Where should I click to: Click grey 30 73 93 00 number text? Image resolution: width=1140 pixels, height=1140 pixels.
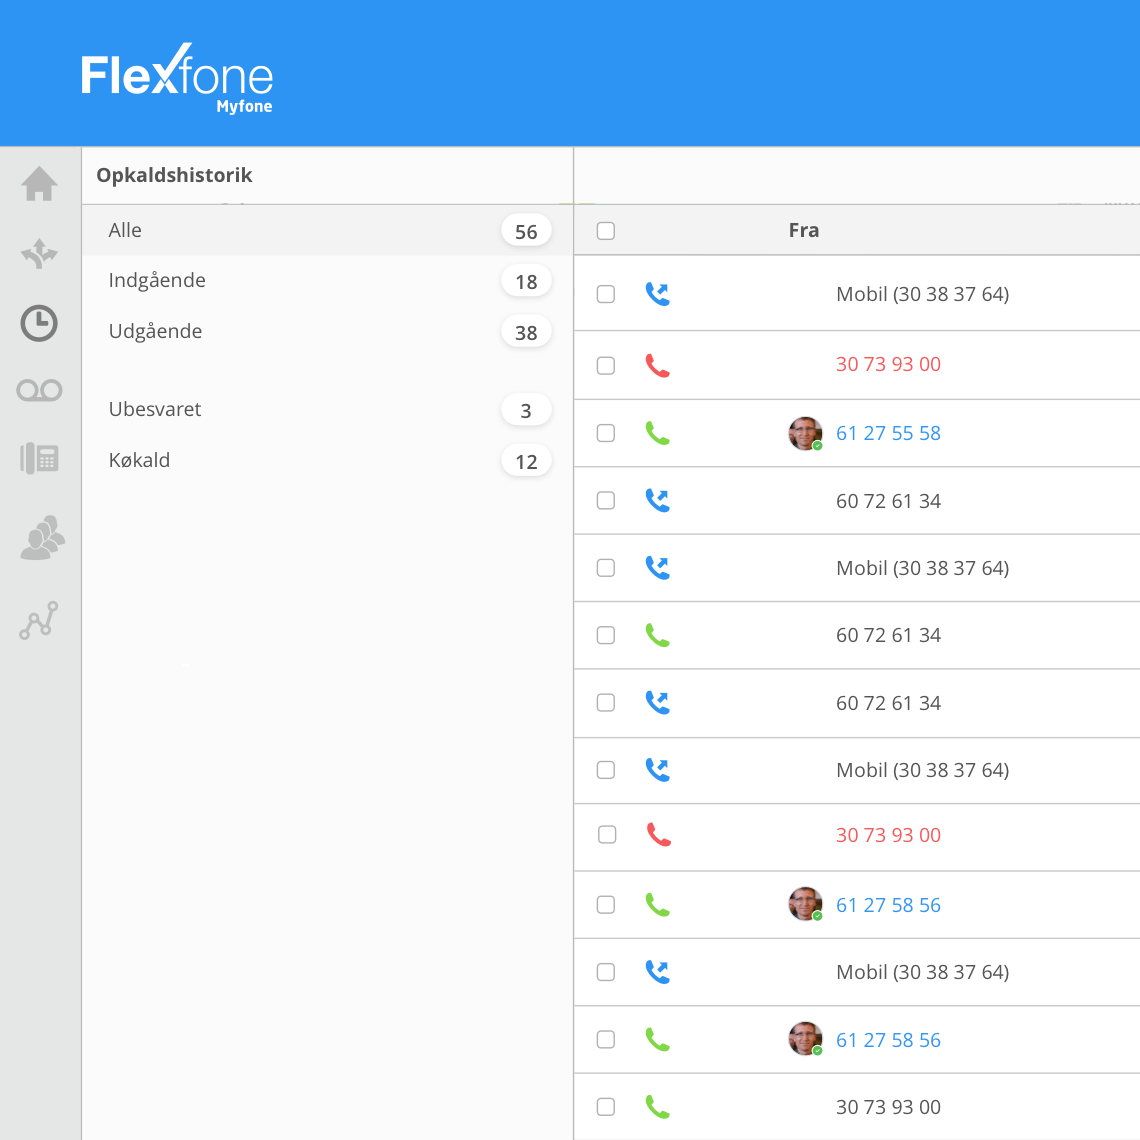pos(888,1107)
